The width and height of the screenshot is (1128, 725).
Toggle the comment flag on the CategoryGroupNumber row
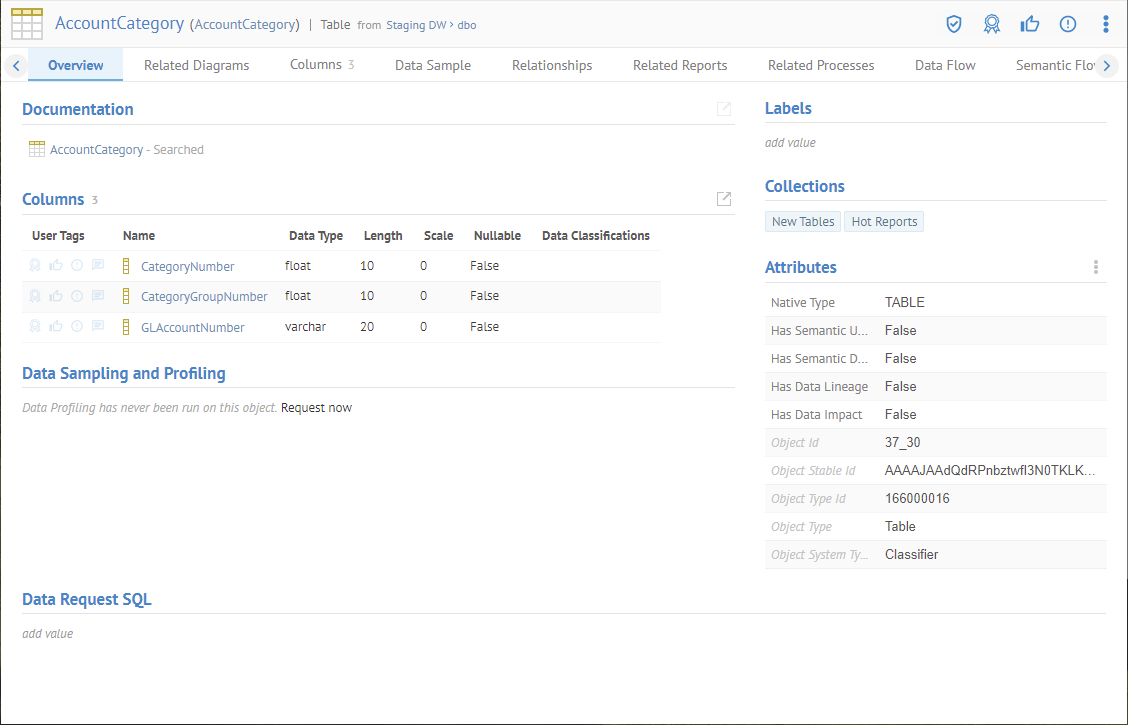pos(97,295)
